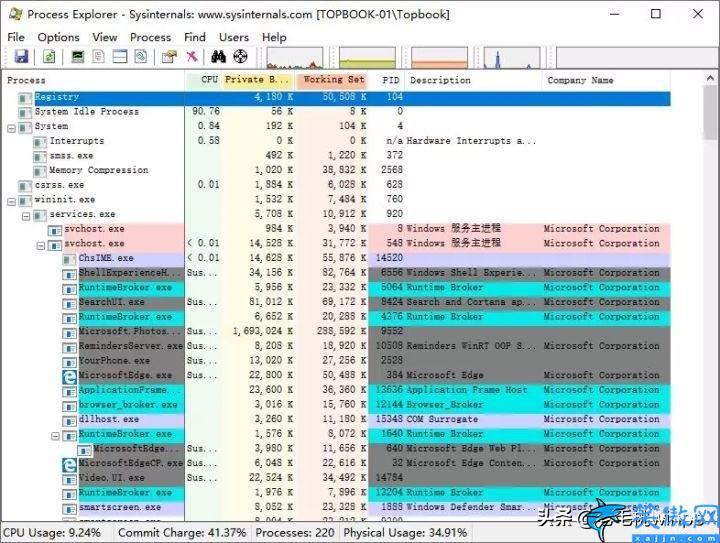Toggle the Show Process Tree toolbar icon
Image resolution: width=720 pixels, height=543 pixels.
[98, 56]
